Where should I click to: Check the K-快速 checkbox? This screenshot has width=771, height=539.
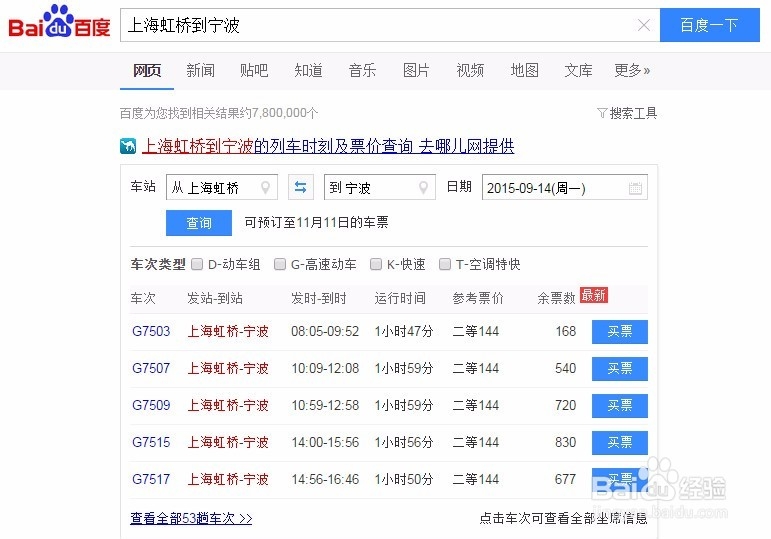[x=376, y=264]
